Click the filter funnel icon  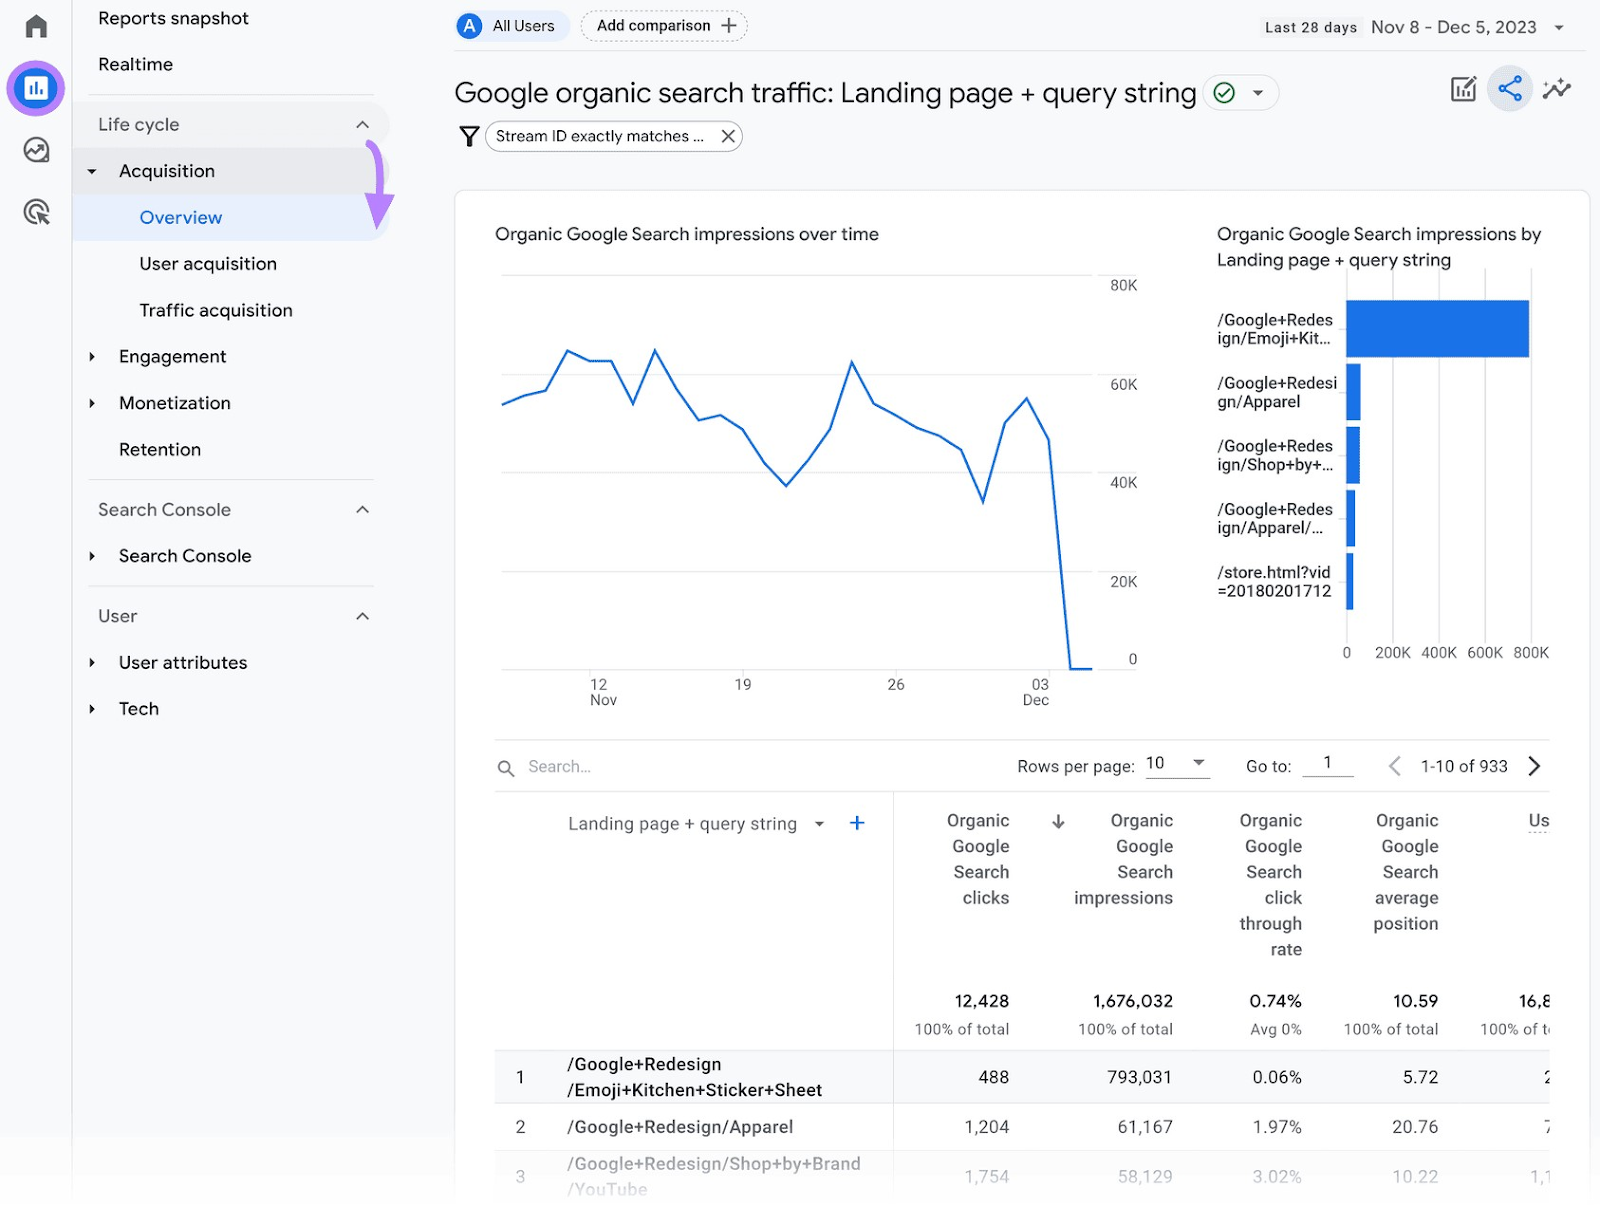click(468, 136)
